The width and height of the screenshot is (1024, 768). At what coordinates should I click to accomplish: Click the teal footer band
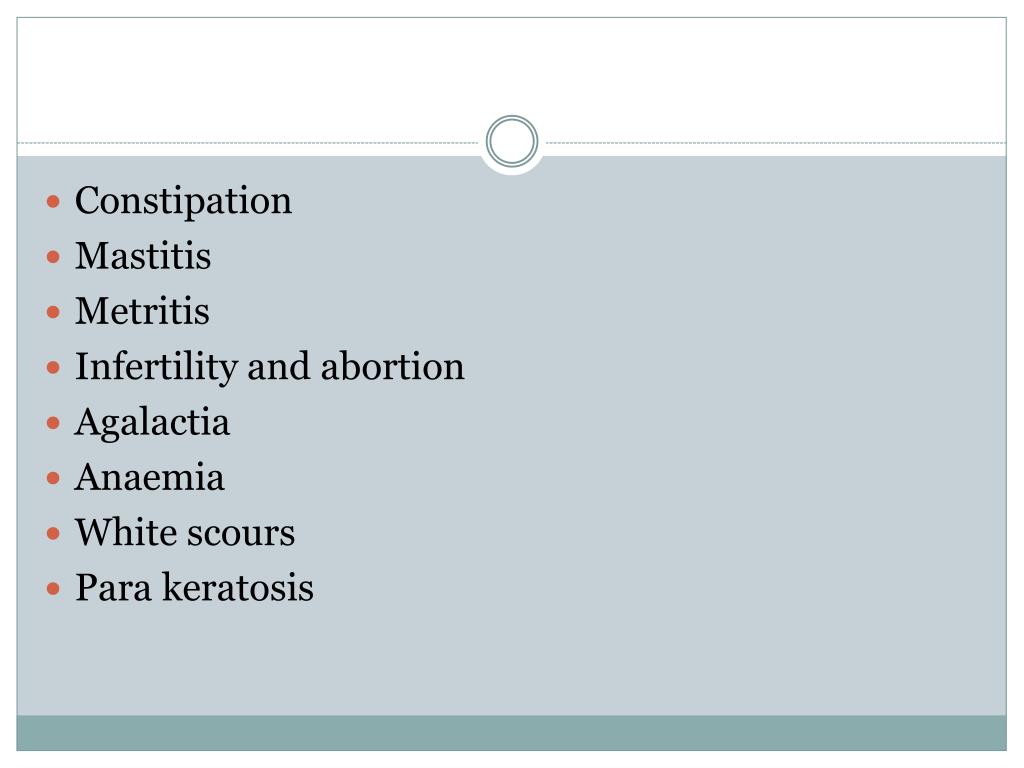click(x=512, y=732)
